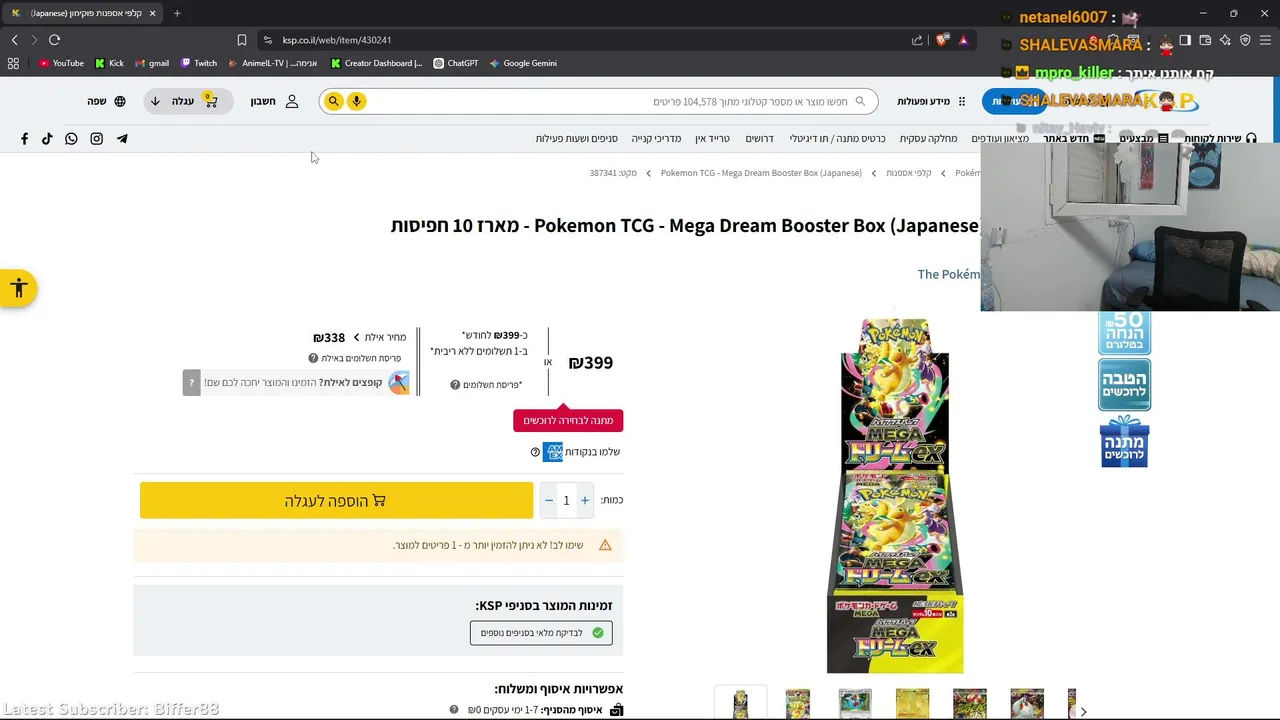Open KSP Telegram icon
1280x720 pixels.
click(122, 139)
